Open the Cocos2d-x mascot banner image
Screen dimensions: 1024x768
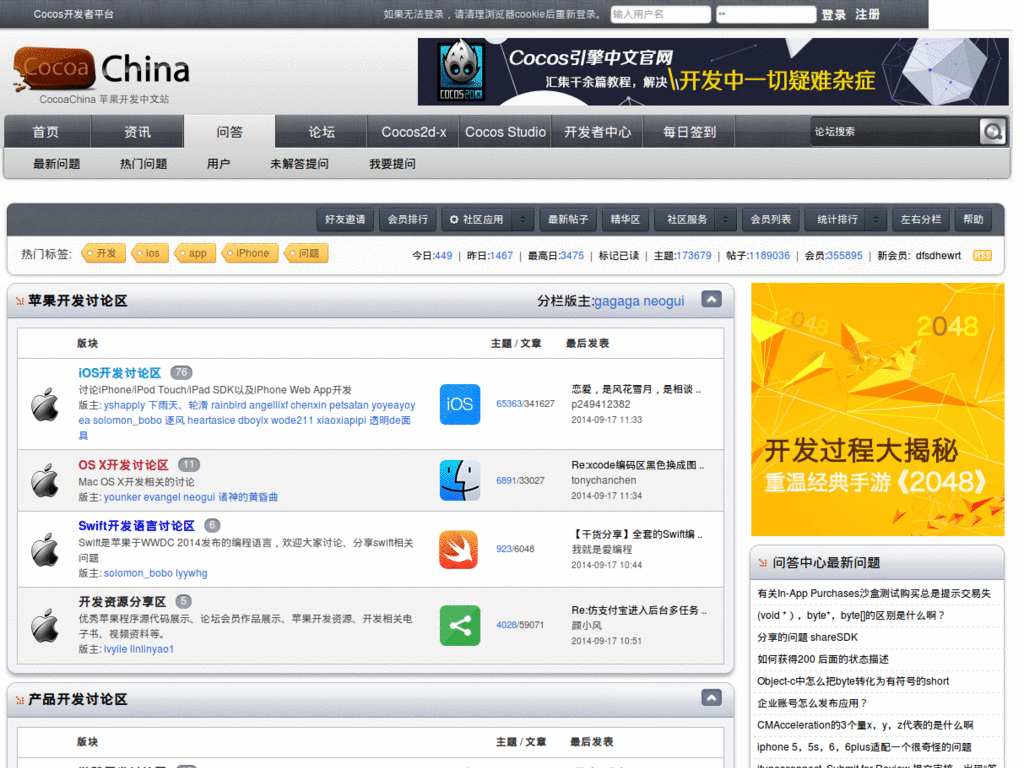point(713,72)
